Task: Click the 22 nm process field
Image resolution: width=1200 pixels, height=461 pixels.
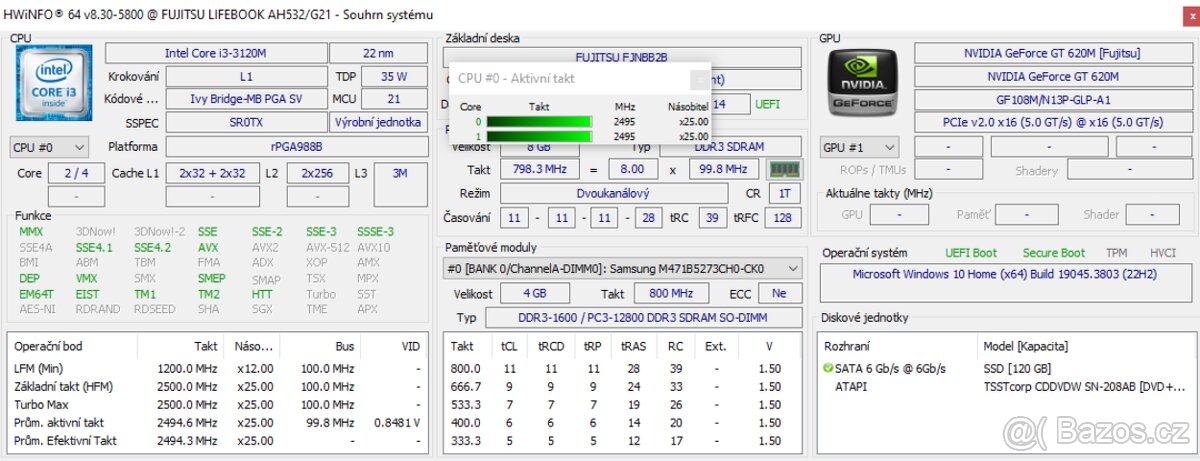Action: click(x=380, y=52)
